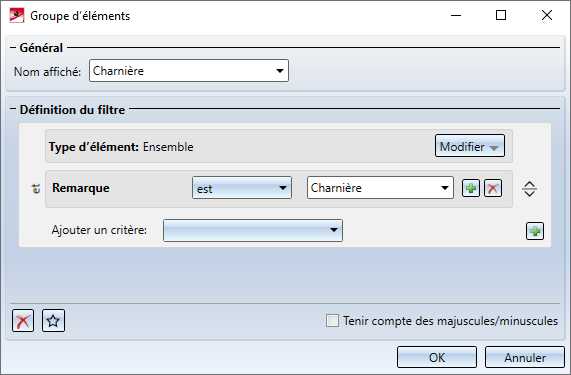Click the star favorites icon
Viewport: 571px width, 375px height.
pos(53,321)
